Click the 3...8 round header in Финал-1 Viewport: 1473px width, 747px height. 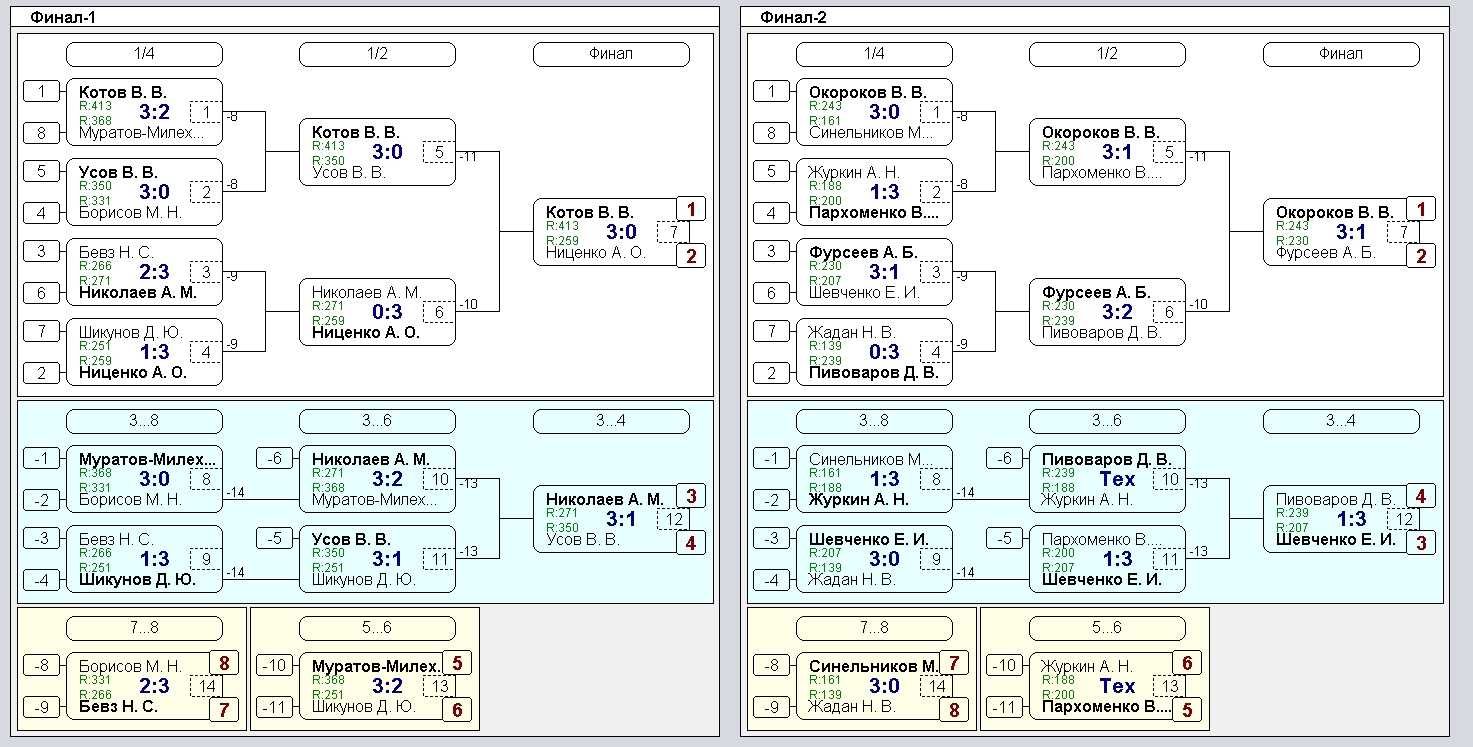point(144,421)
